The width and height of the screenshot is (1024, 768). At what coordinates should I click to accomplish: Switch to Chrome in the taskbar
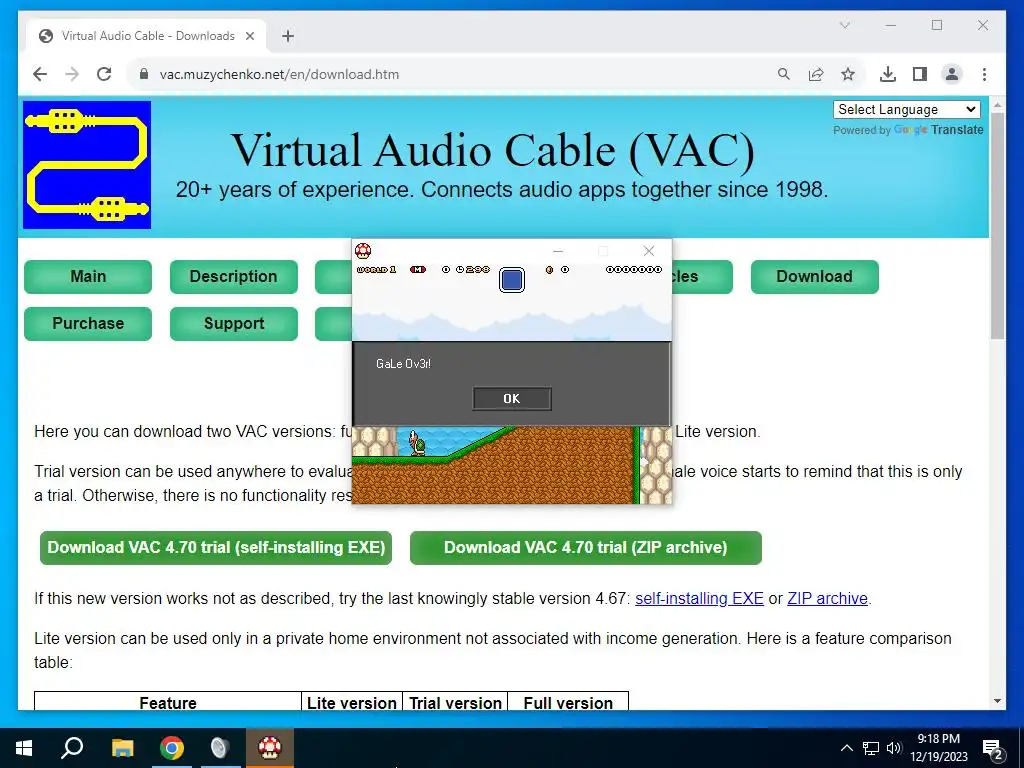click(x=172, y=748)
